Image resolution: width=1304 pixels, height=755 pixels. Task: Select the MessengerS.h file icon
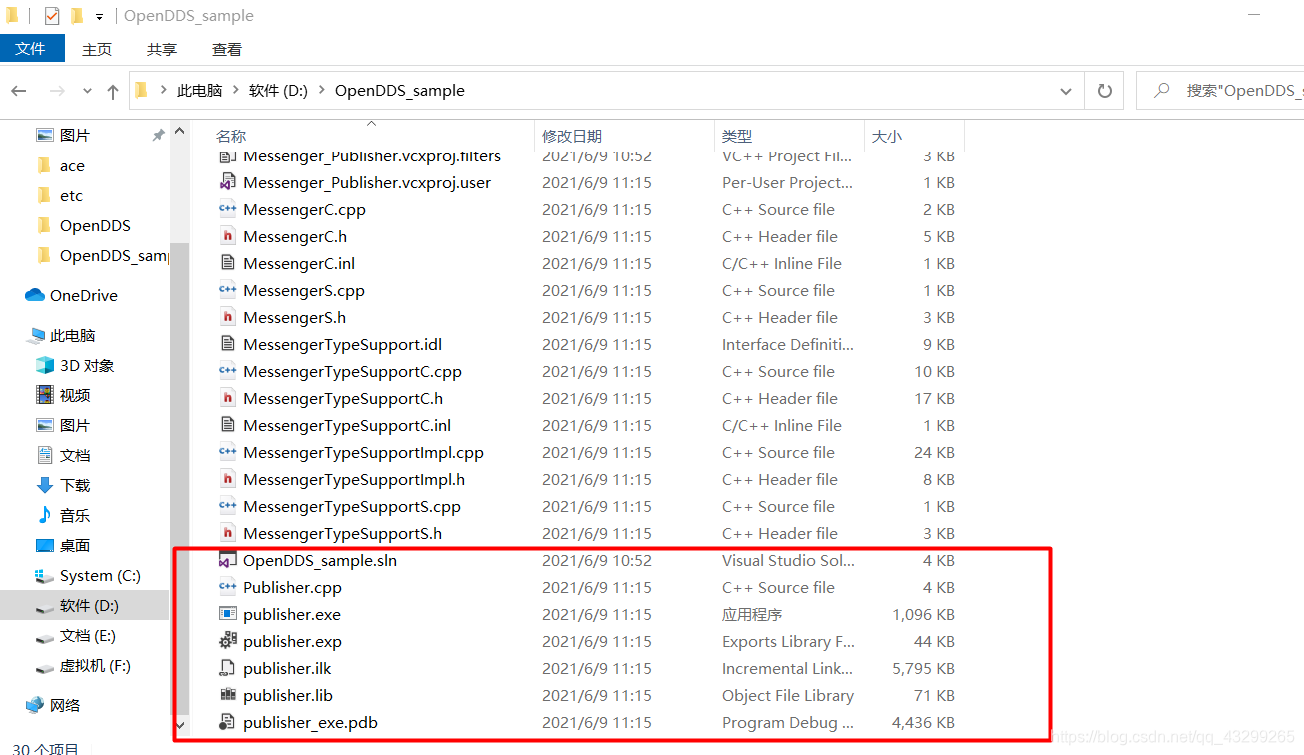pyautogui.click(x=227, y=318)
